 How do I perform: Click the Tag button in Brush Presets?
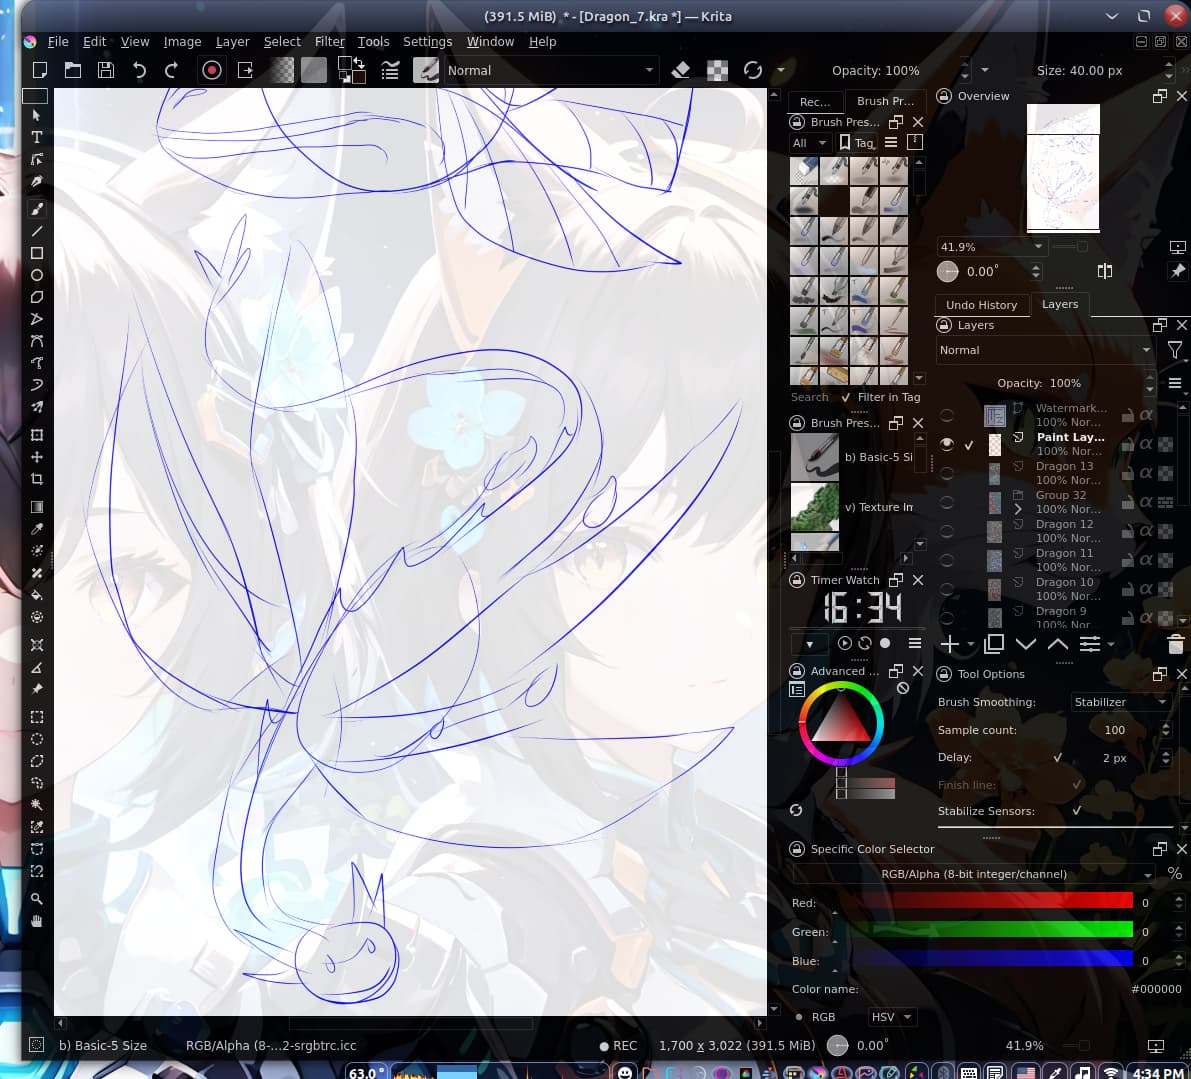[x=857, y=143]
